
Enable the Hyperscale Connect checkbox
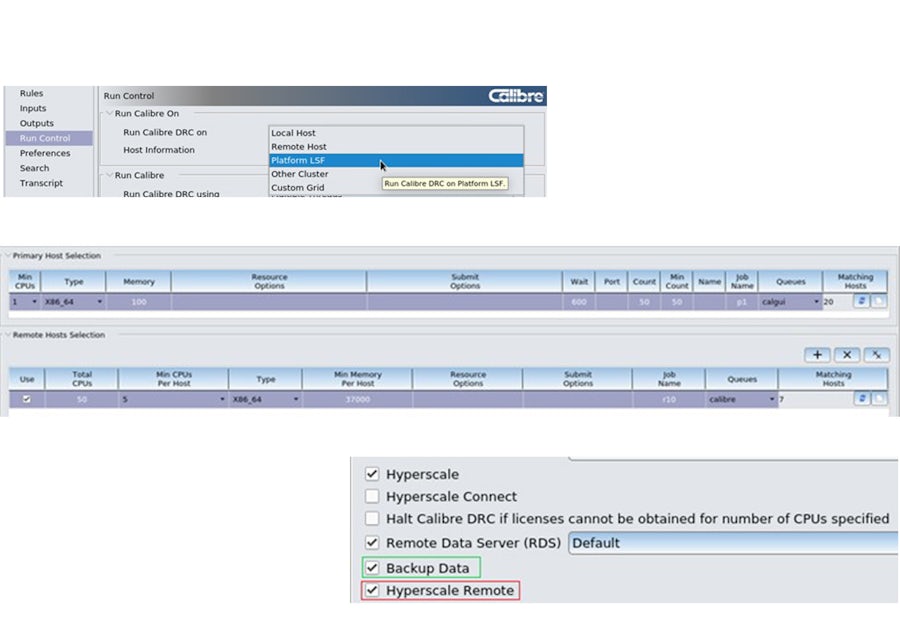(372, 496)
